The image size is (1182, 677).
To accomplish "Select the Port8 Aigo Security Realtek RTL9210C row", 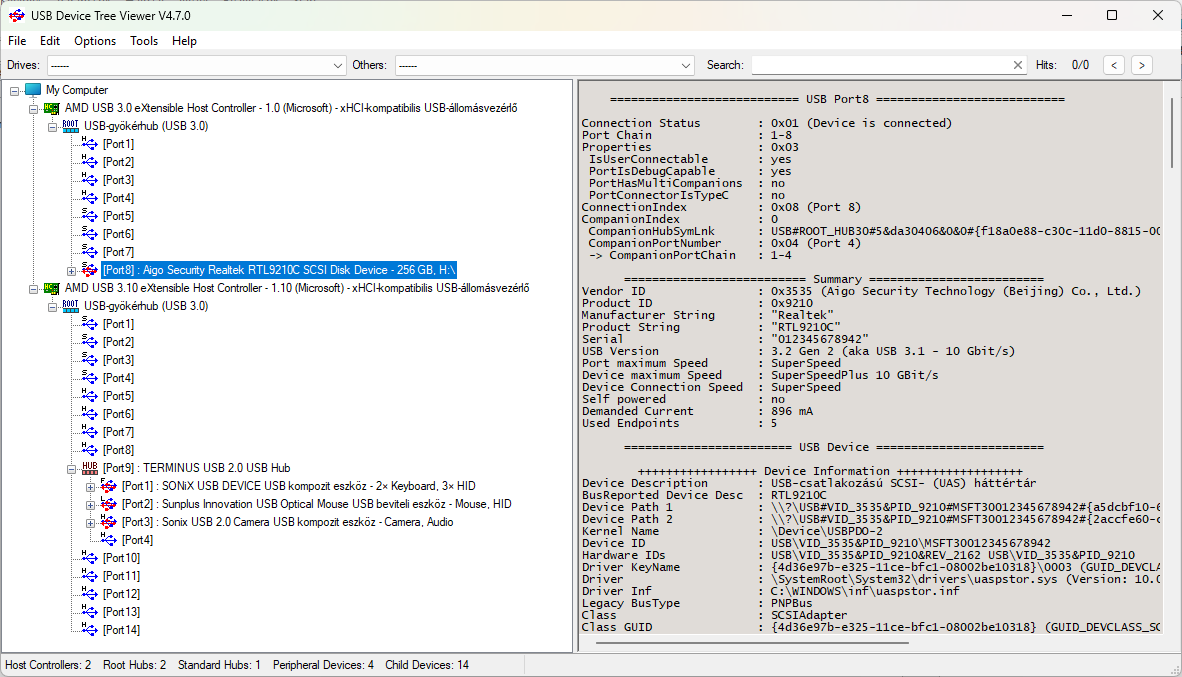I will tap(279, 270).
